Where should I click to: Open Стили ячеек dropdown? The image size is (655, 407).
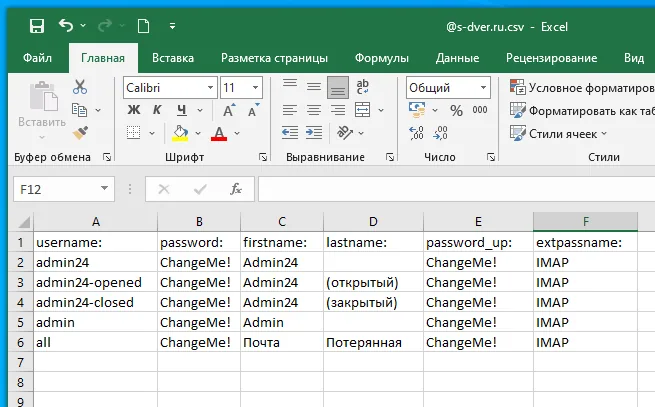558,134
